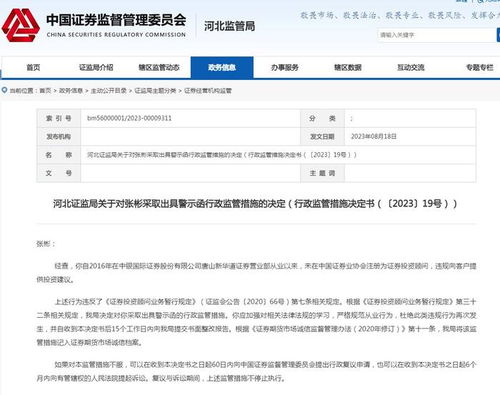
Task: Click the paragraph beginning 经查
Action: pos(256,273)
